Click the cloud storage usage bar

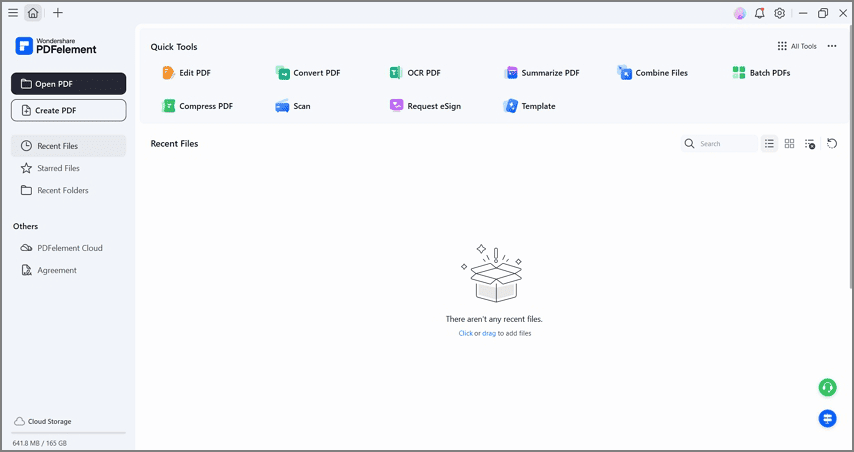(x=69, y=433)
